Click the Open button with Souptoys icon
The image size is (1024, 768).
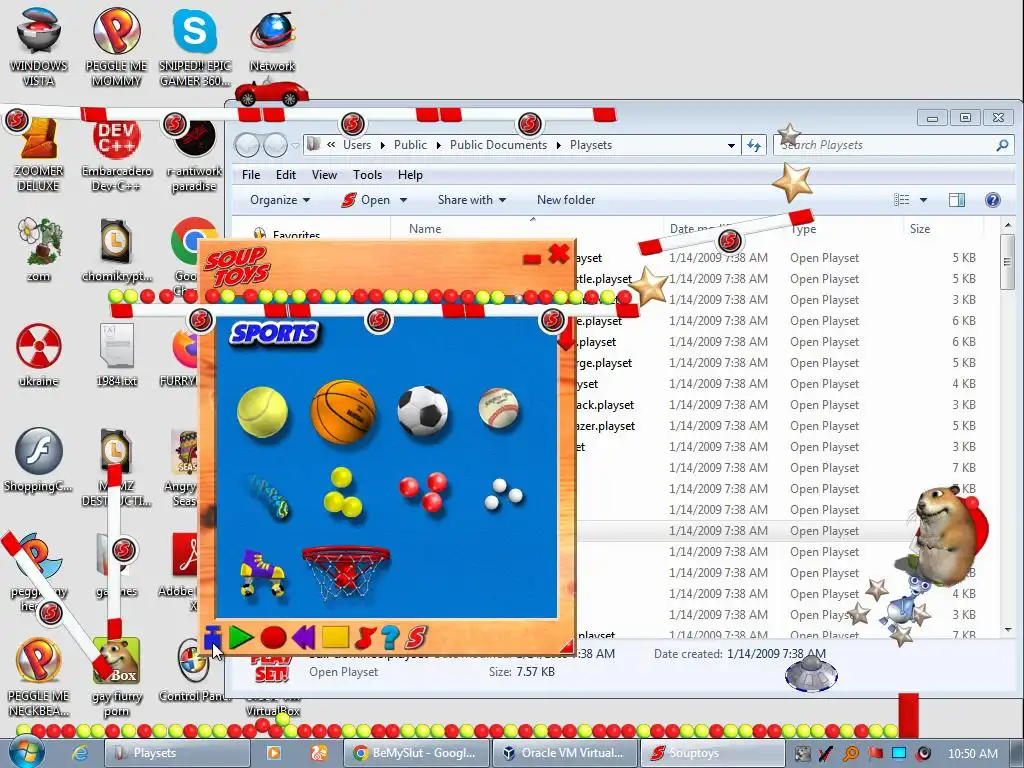coord(366,200)
